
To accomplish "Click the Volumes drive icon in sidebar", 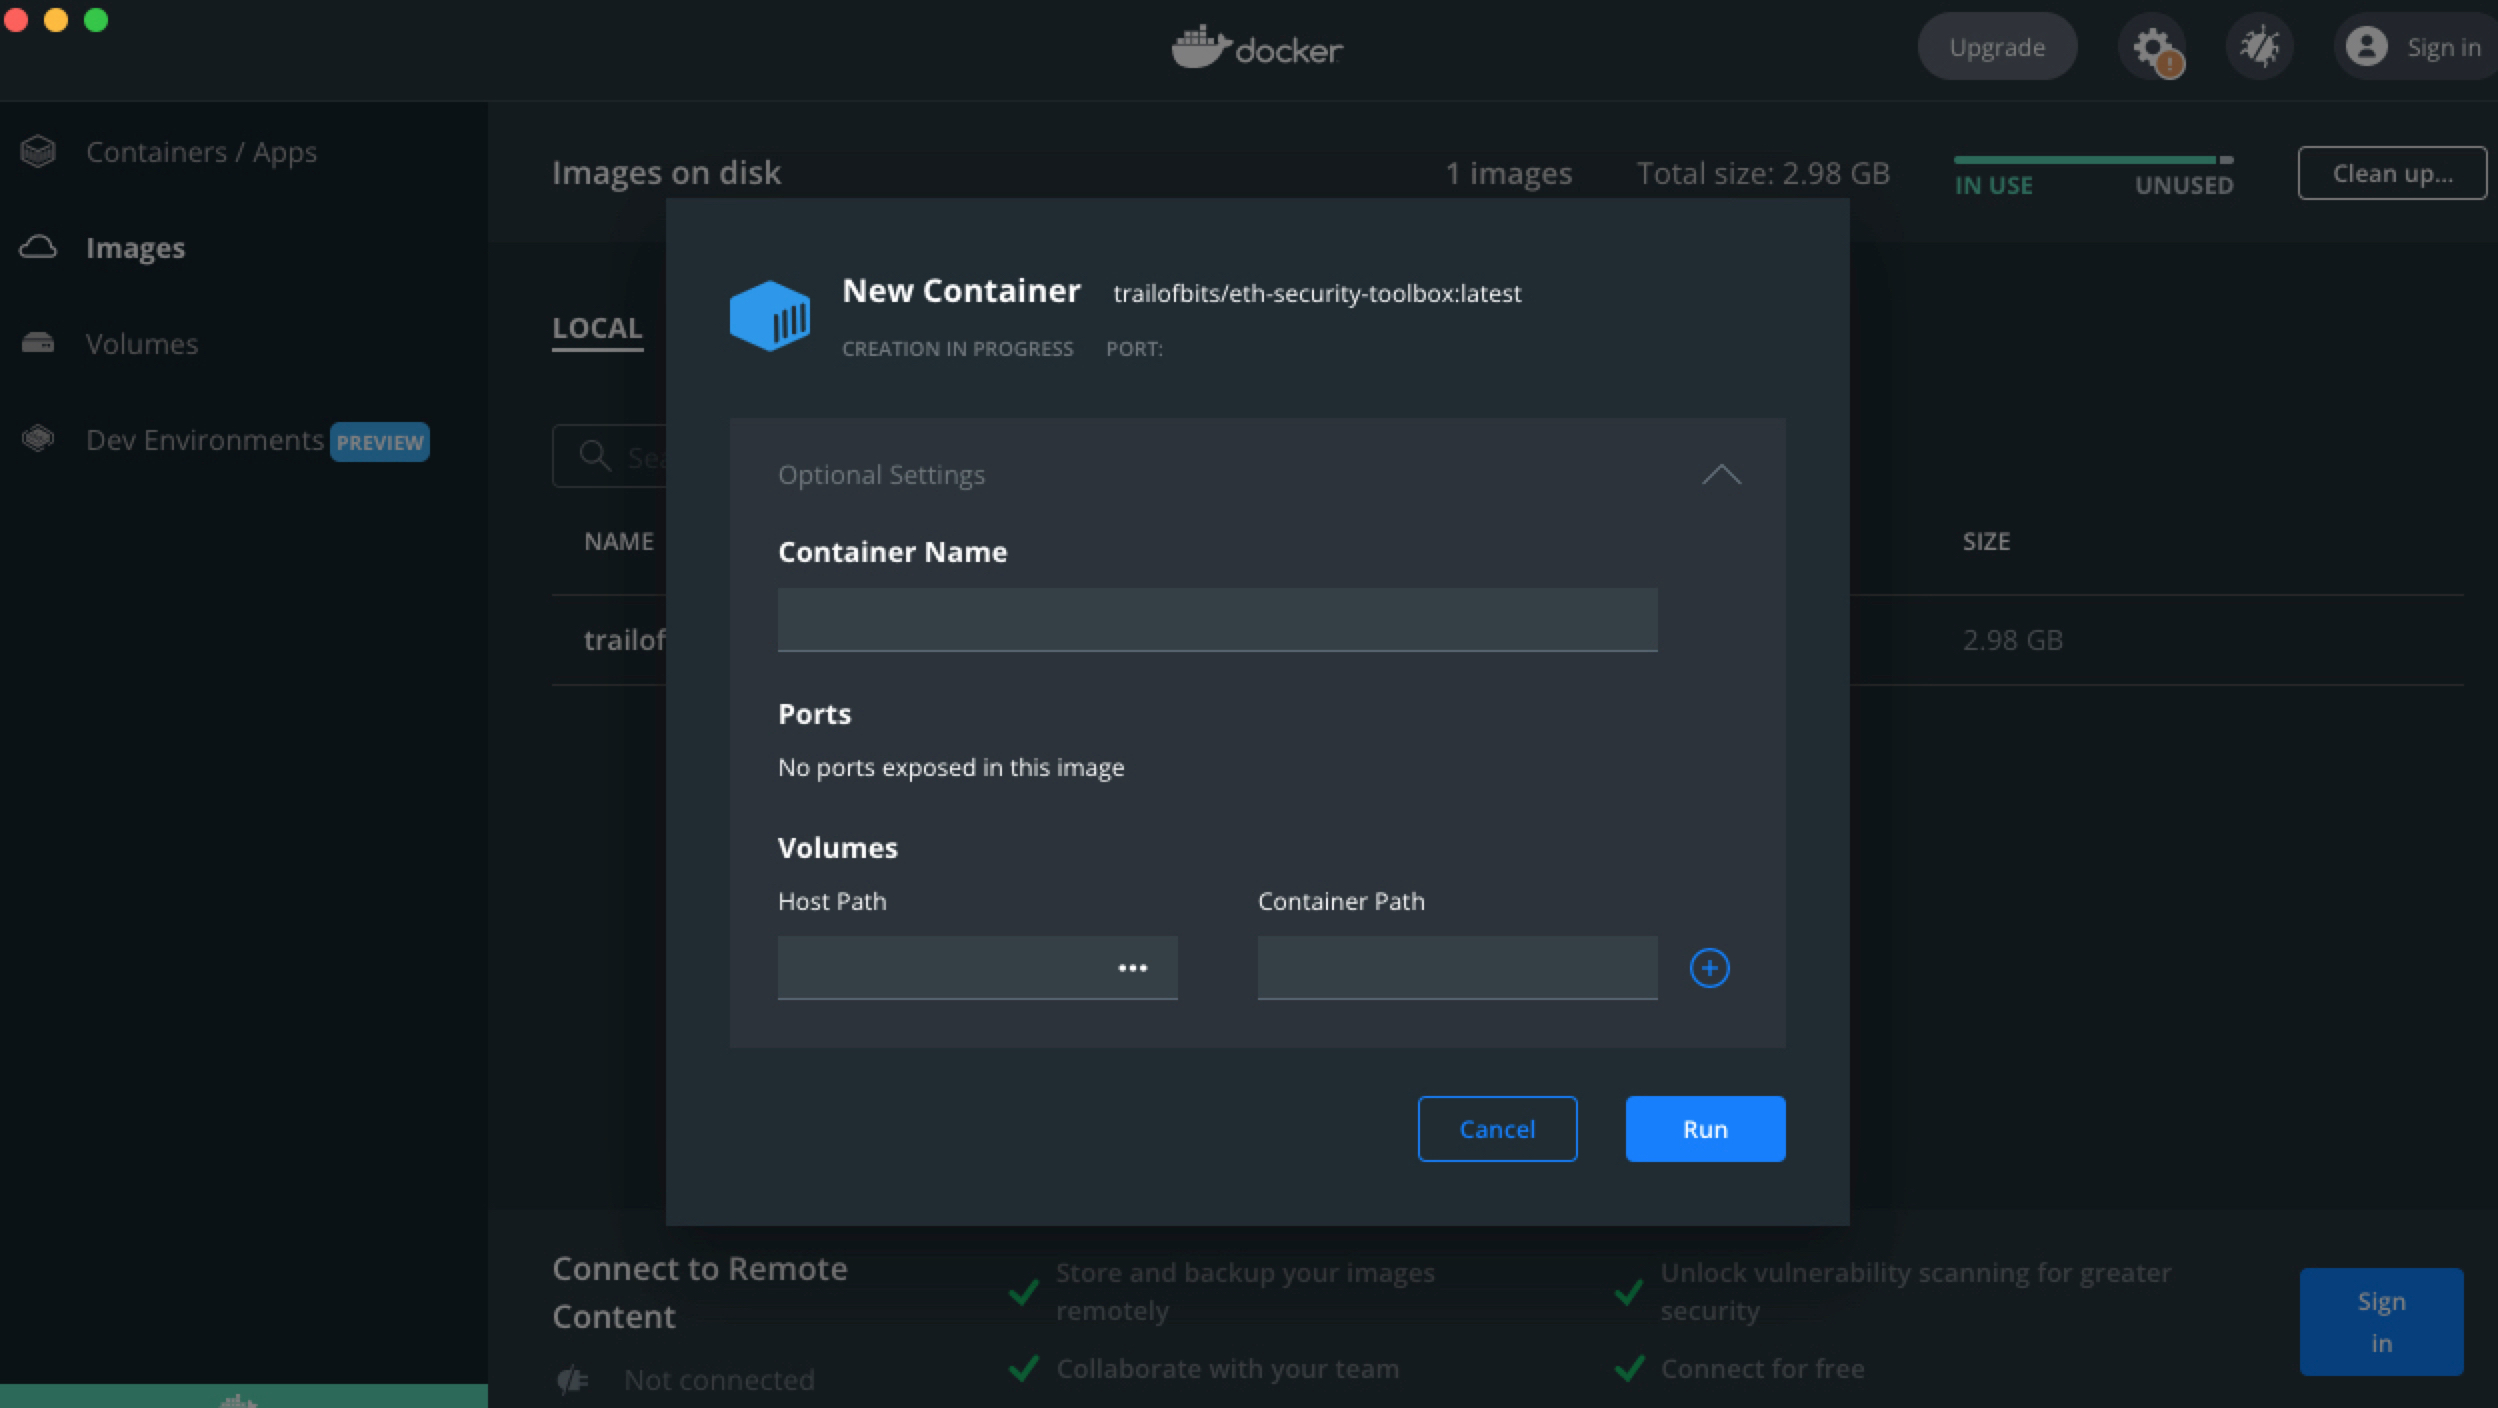I will 38,343.
